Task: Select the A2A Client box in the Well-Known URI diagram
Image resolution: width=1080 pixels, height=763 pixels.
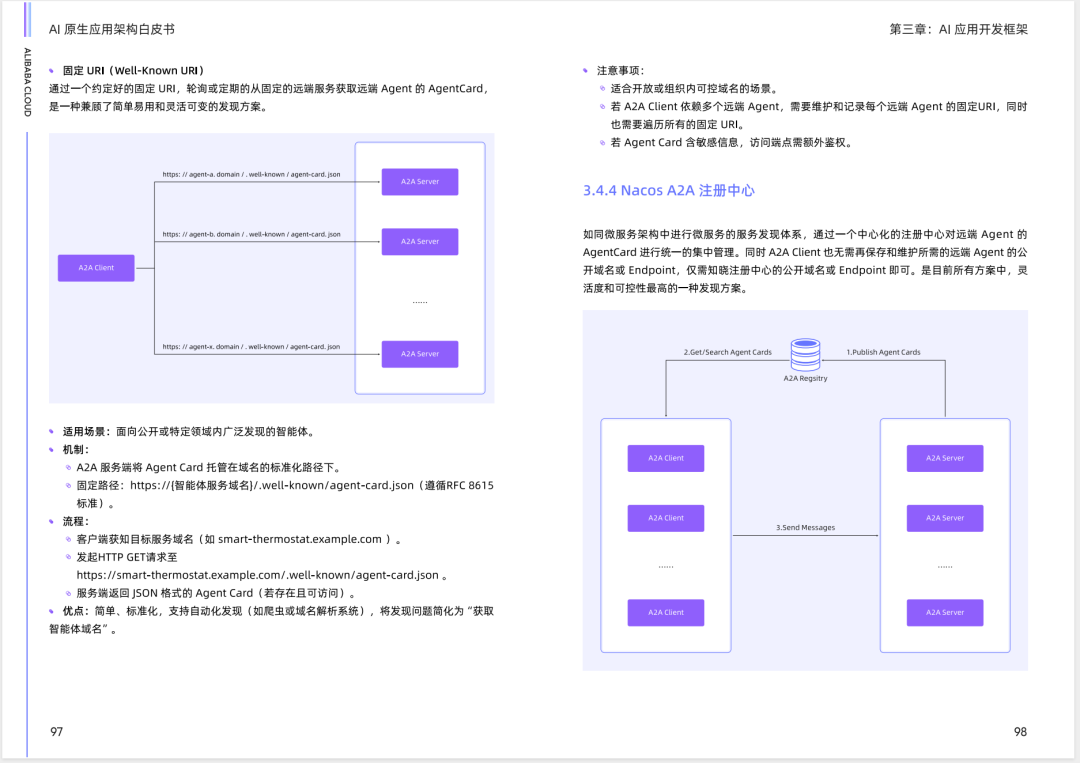Action: (96, 268)
